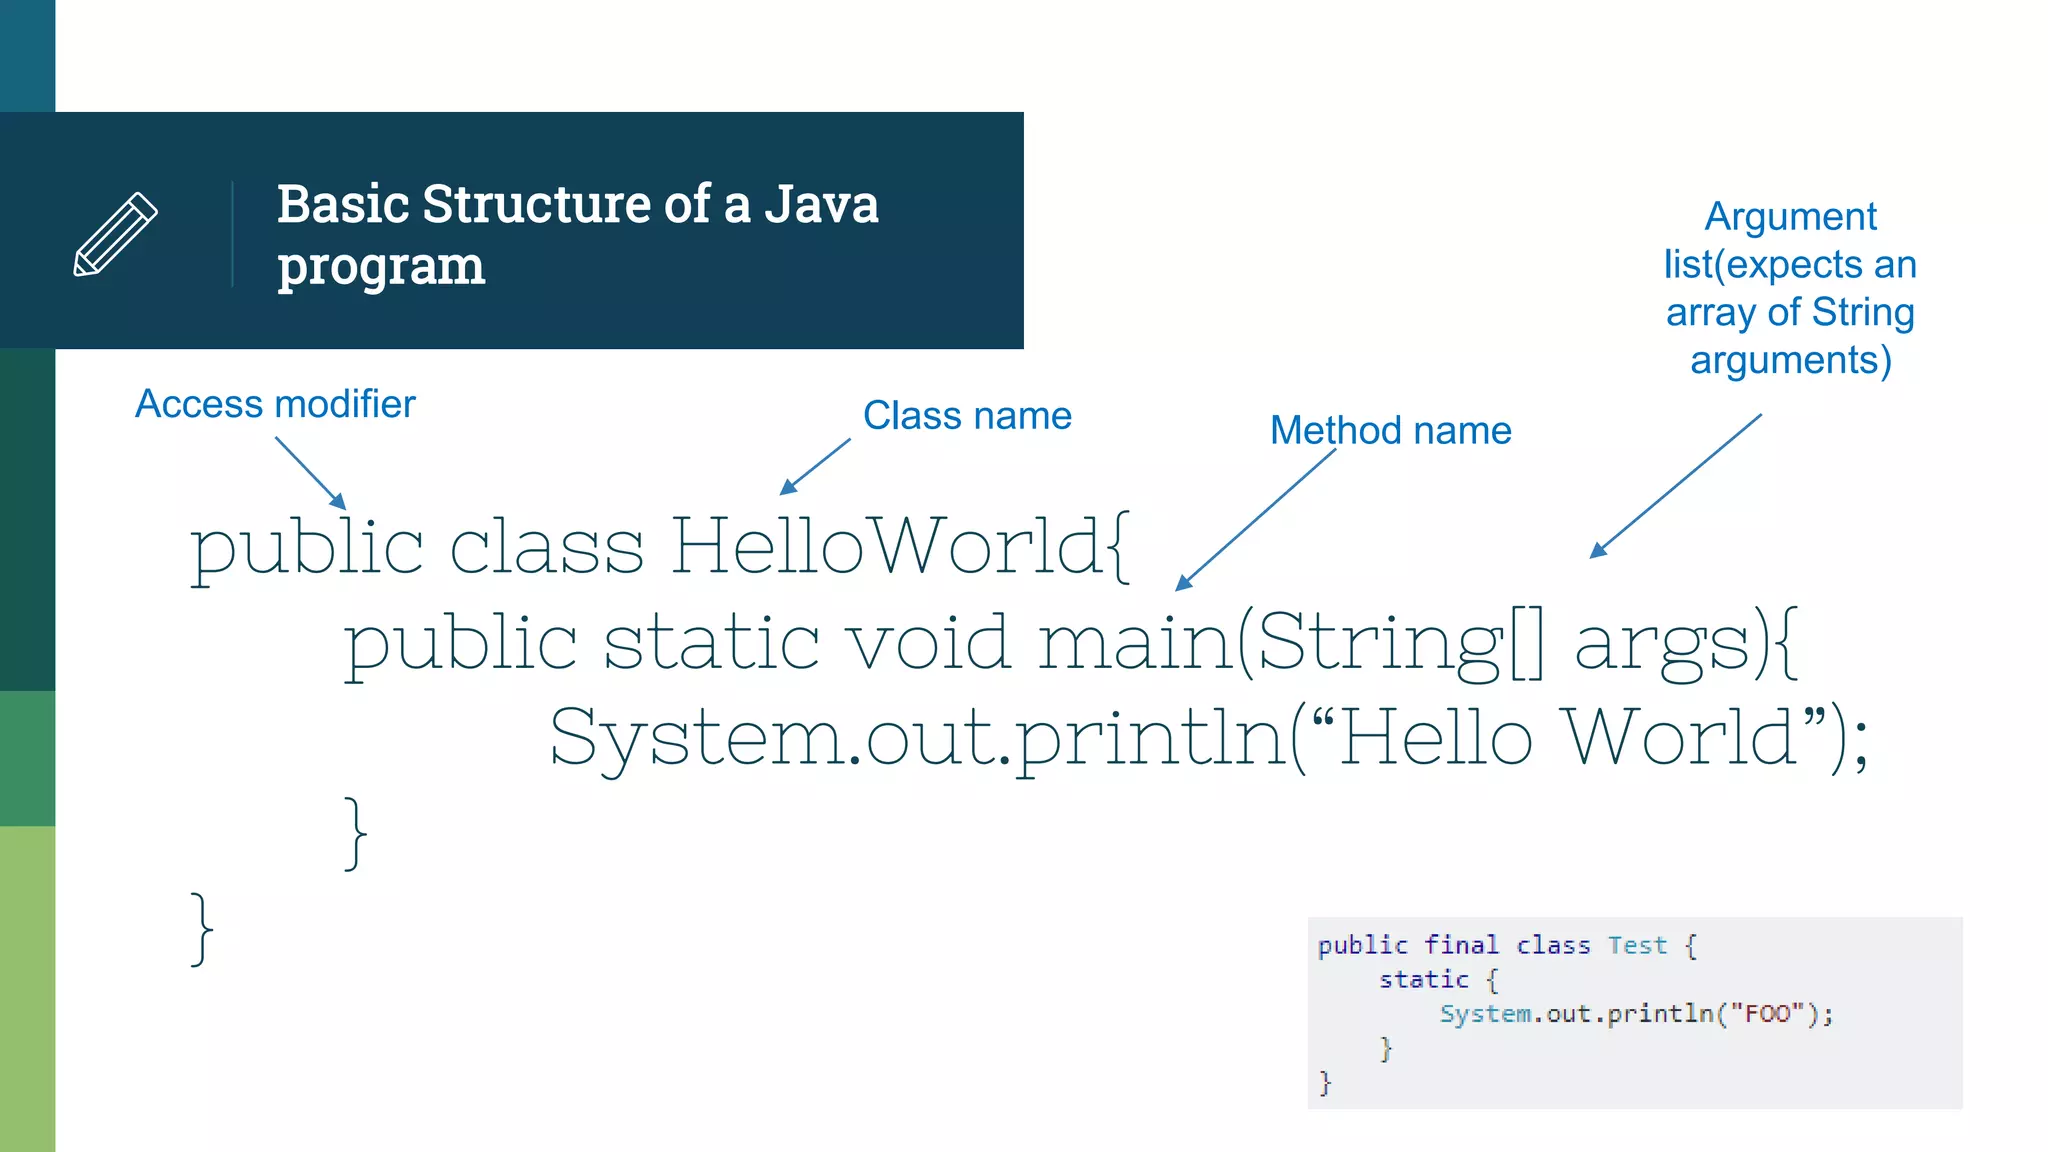Click the light green sidebar color block
The width and height of the screenshot is (2048, 1152).
(x=27, y=988)
